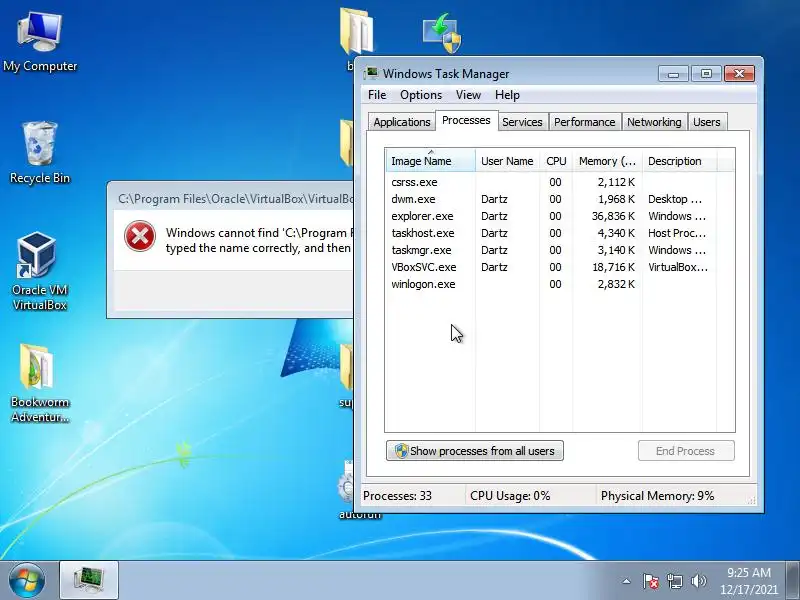Show hidden tray icons arrow
The image size is (800, 600).
[x=627, y=581]
